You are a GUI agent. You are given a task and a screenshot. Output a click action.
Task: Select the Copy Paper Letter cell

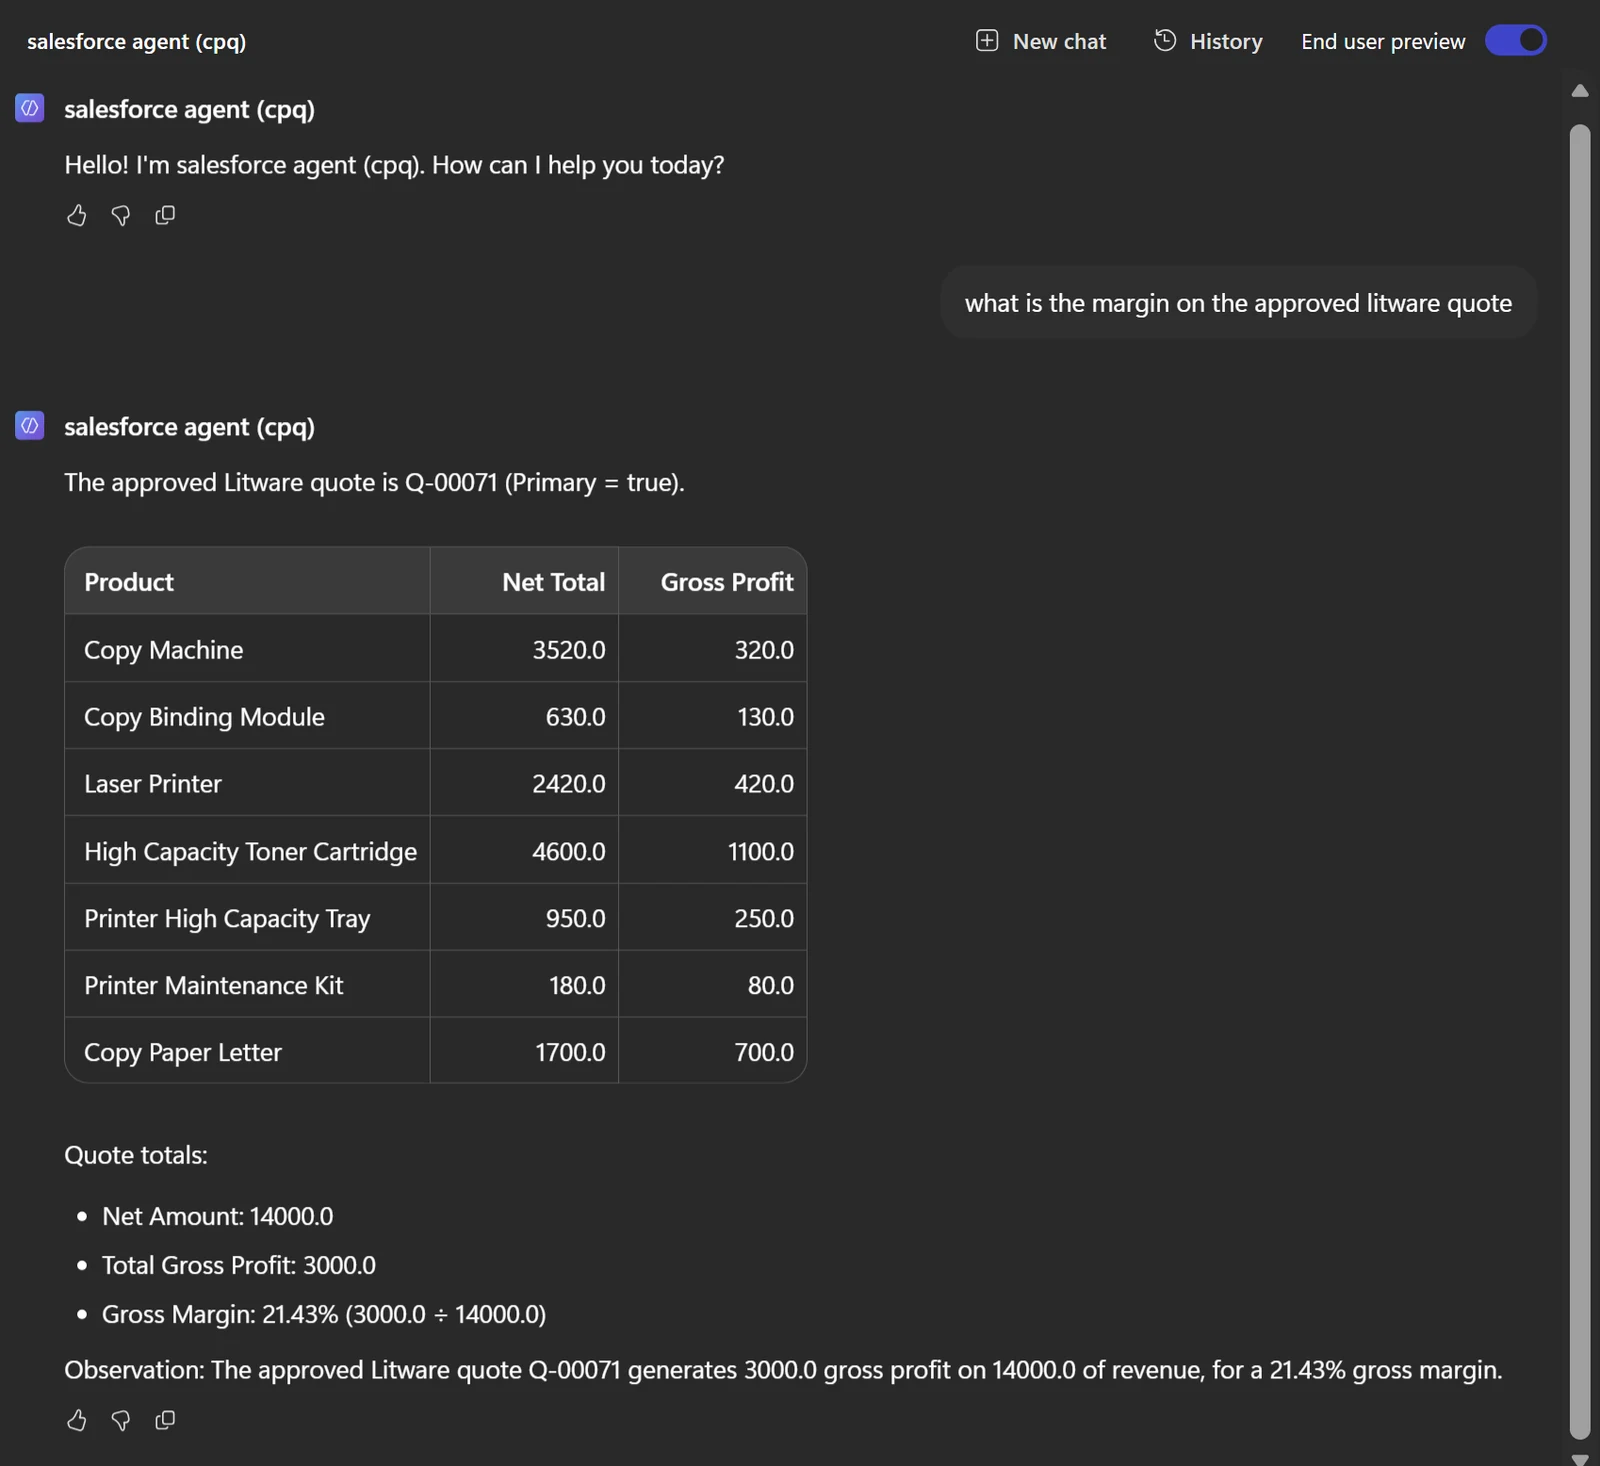tap(248, 1052)
